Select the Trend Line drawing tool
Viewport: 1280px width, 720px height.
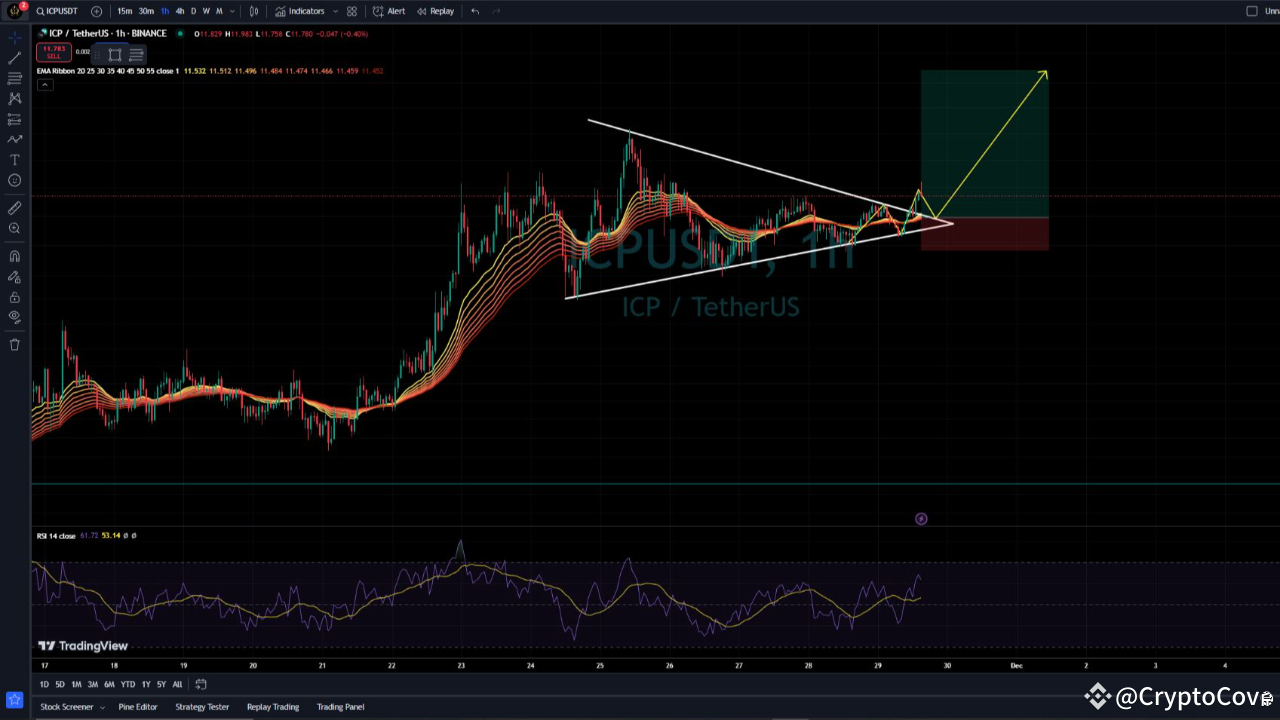tap(14, 57)
